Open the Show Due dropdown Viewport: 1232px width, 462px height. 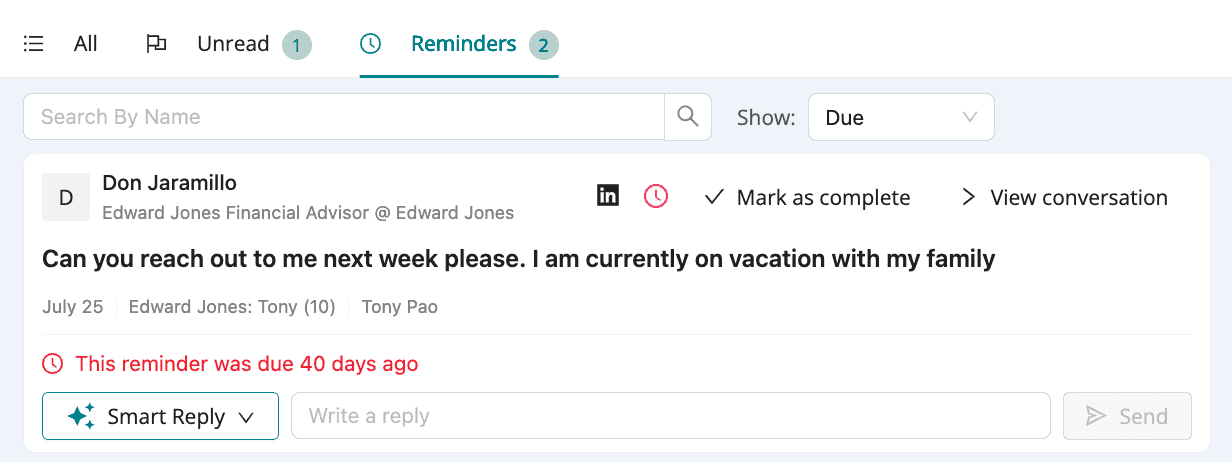coord(901,117)
